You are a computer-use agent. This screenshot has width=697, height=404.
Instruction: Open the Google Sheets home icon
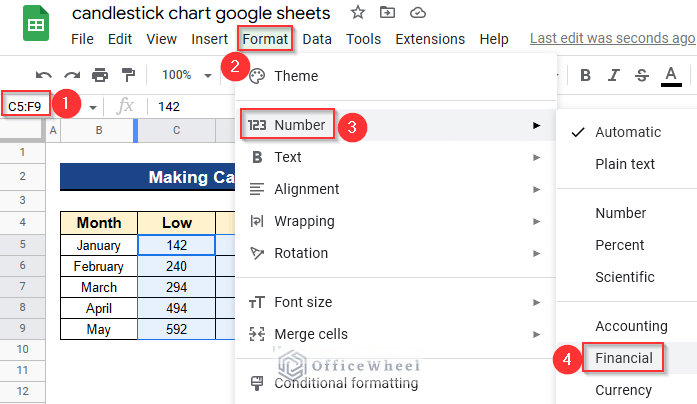34,27
